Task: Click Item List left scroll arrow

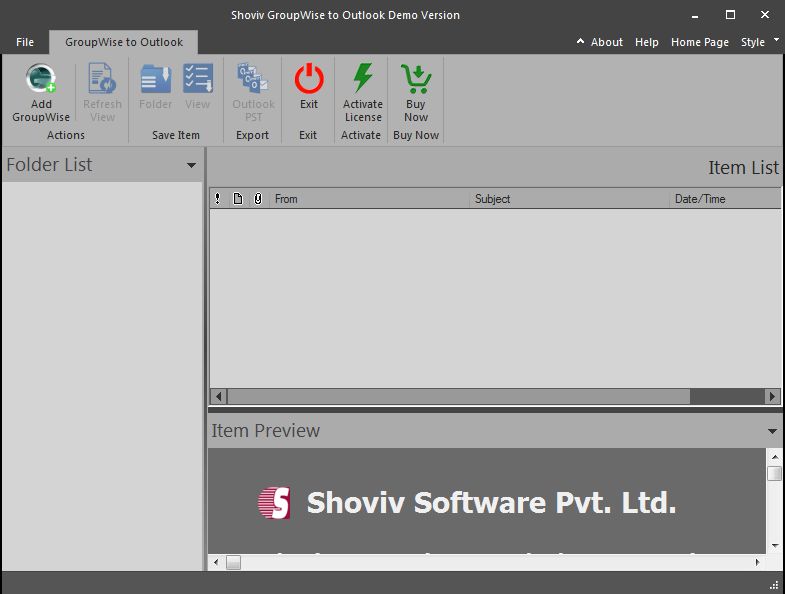Action: 219,396
